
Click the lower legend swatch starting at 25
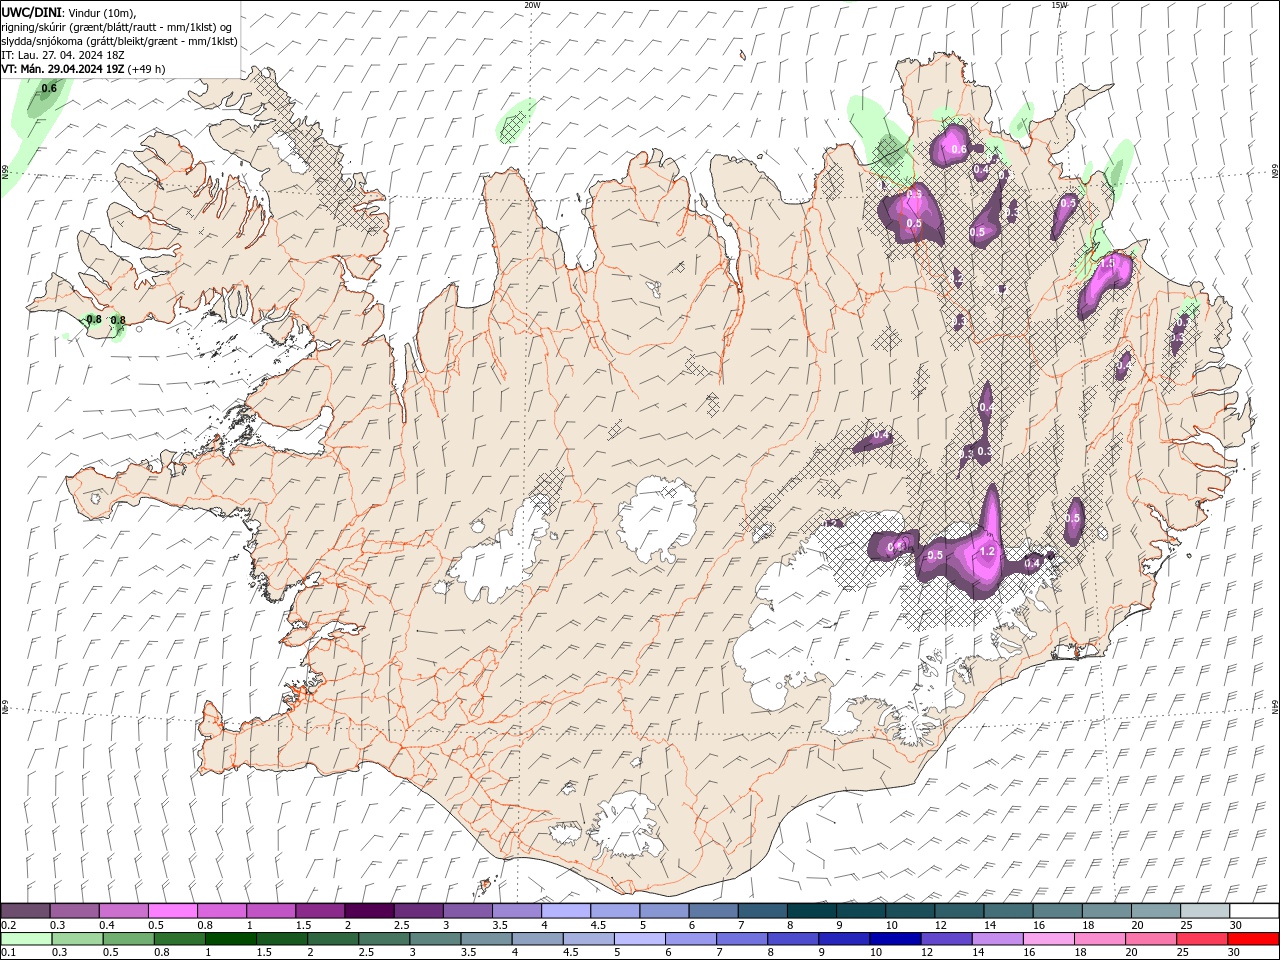pos(1202,939)
